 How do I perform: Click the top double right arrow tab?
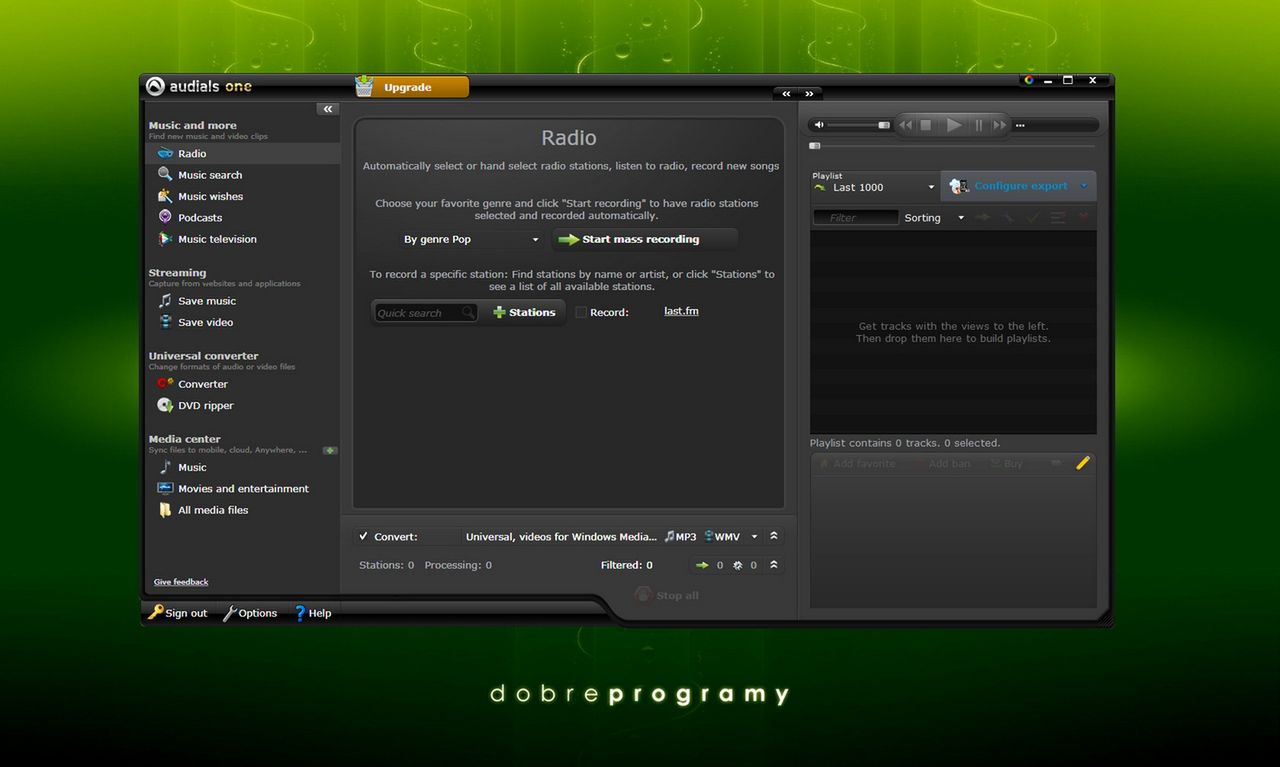(x=810, y=94)
